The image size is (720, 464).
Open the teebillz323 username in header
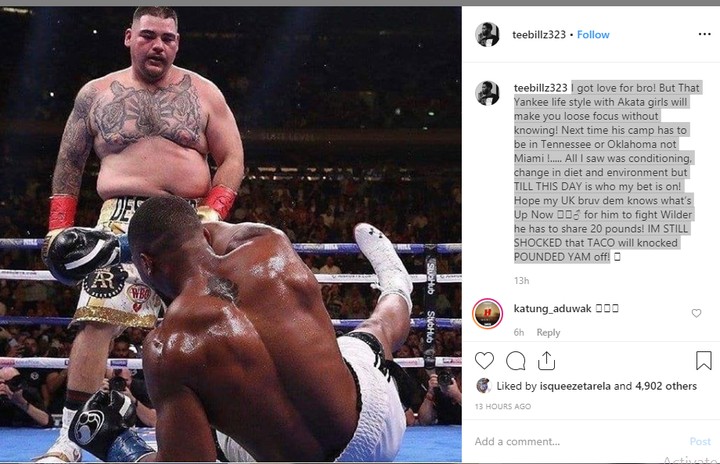click(539, 34)
